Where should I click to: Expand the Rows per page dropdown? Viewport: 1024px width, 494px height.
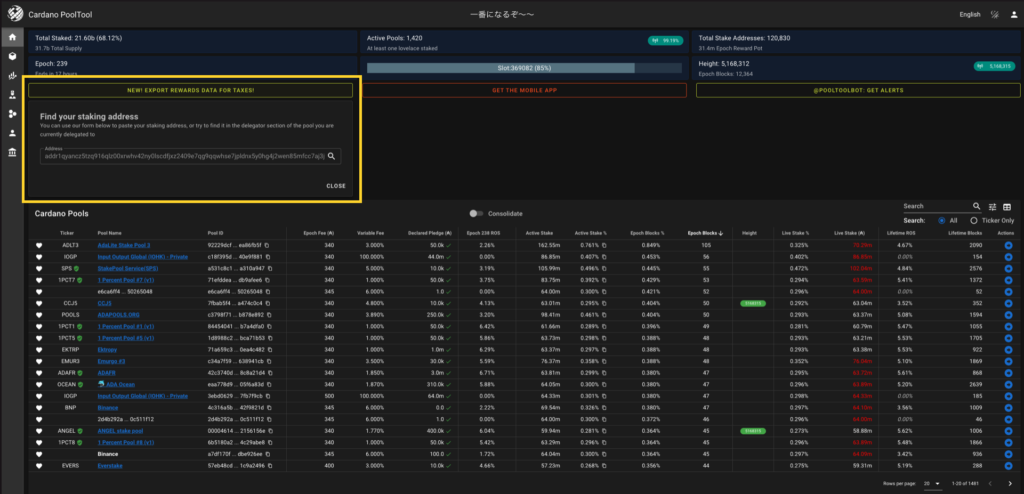click(x=932, y=483)
